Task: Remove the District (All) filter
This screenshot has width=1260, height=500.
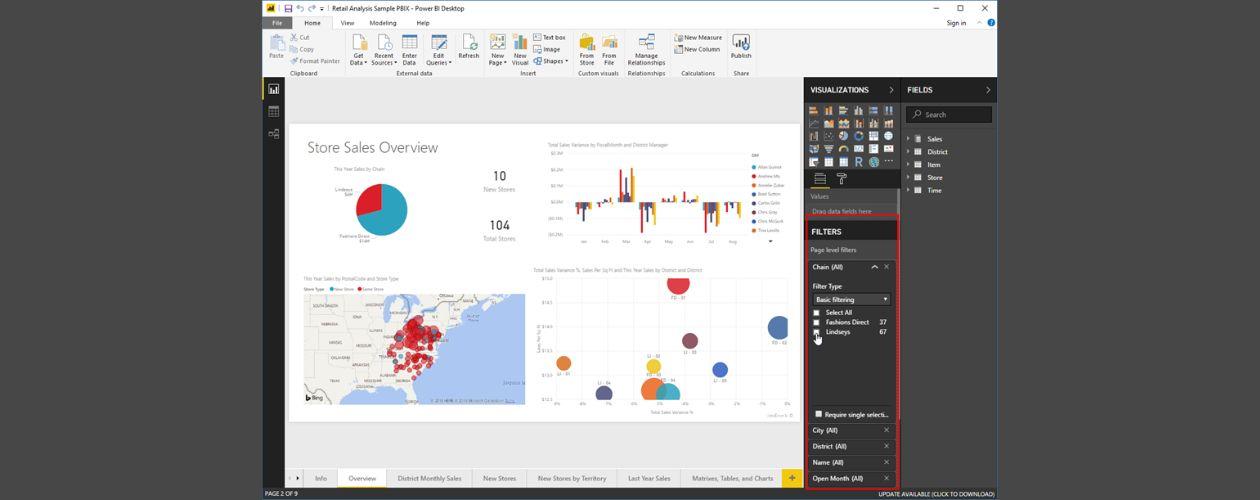Action: pos(886,446)
